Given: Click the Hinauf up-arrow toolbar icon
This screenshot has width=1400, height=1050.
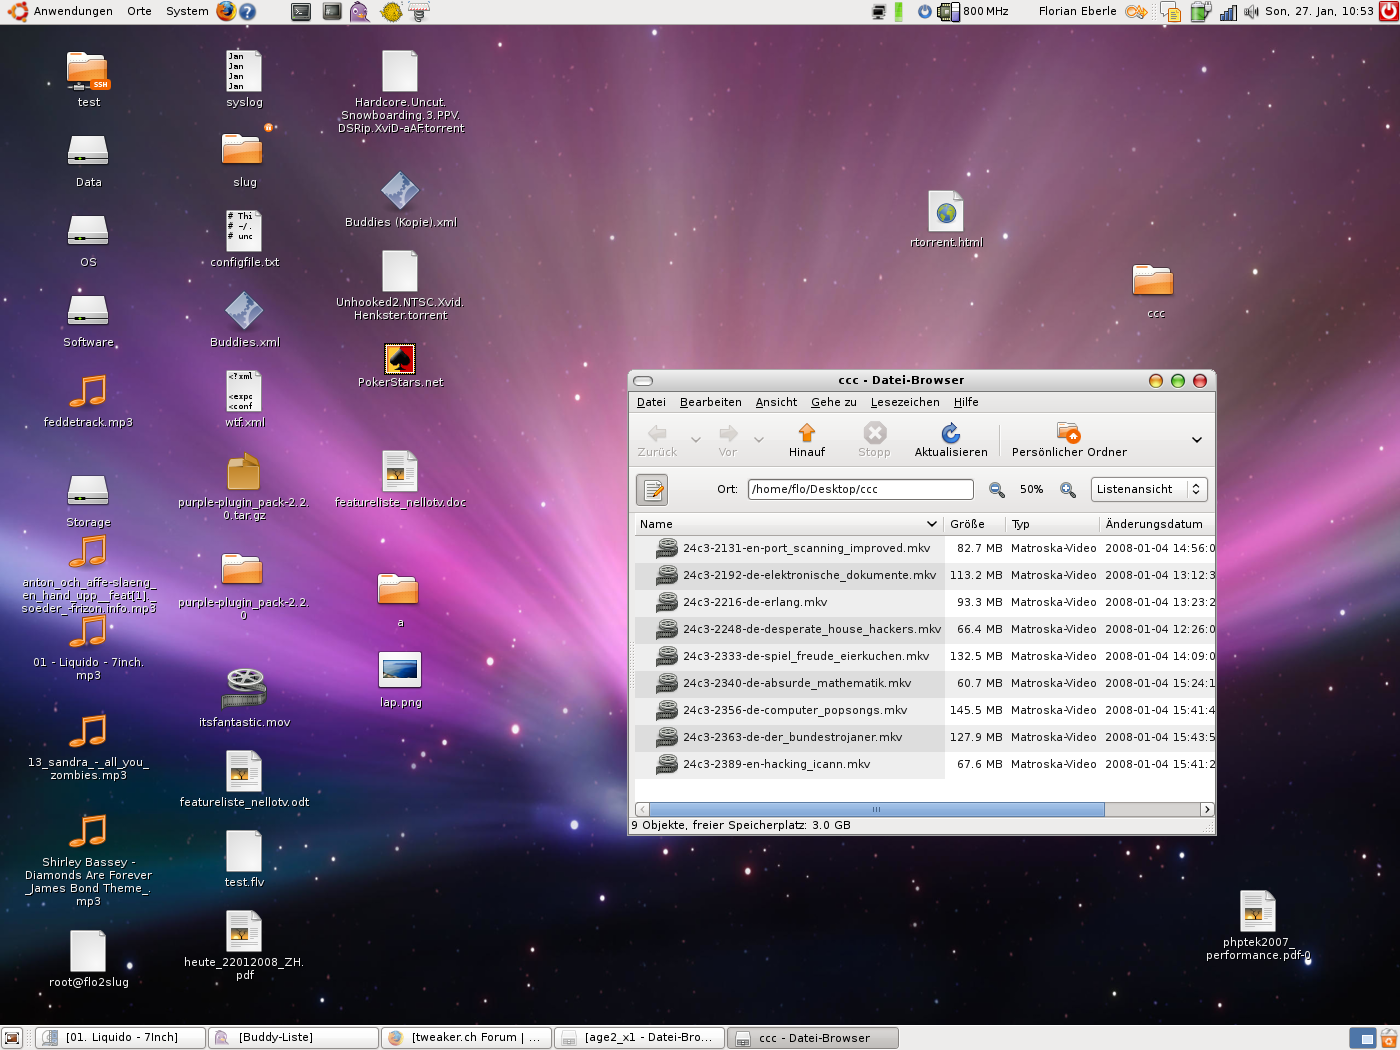Looking at the screenshot, I should pos(806,433).
